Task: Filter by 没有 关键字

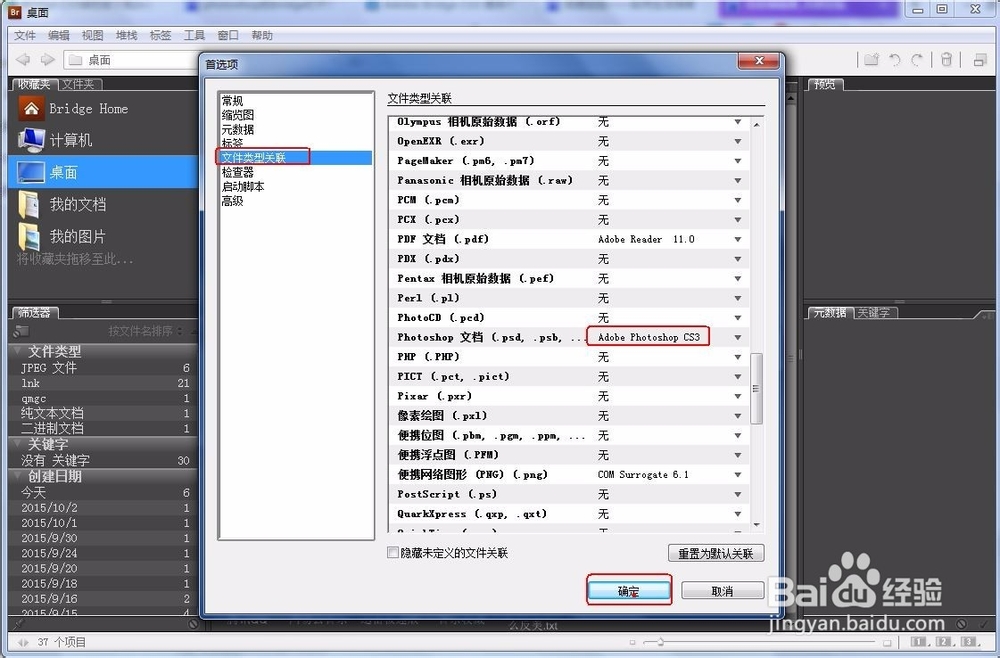Action: click(103, 460)
